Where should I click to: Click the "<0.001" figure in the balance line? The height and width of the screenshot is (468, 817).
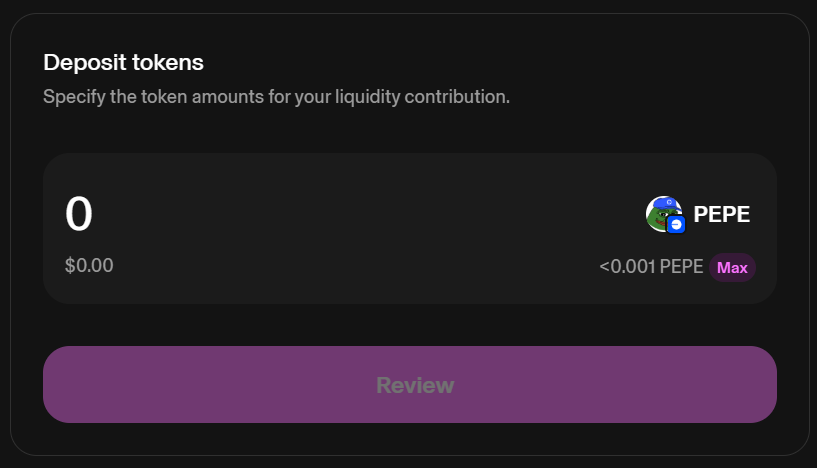click(627, 267)
